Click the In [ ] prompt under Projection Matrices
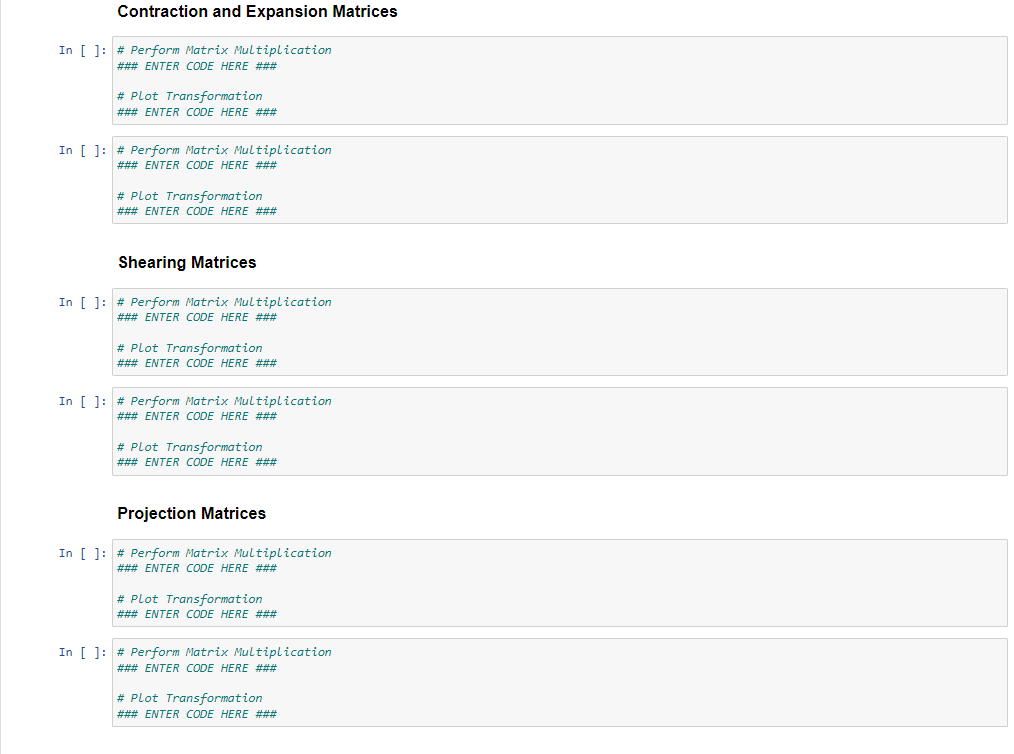 tap(80, 552)
